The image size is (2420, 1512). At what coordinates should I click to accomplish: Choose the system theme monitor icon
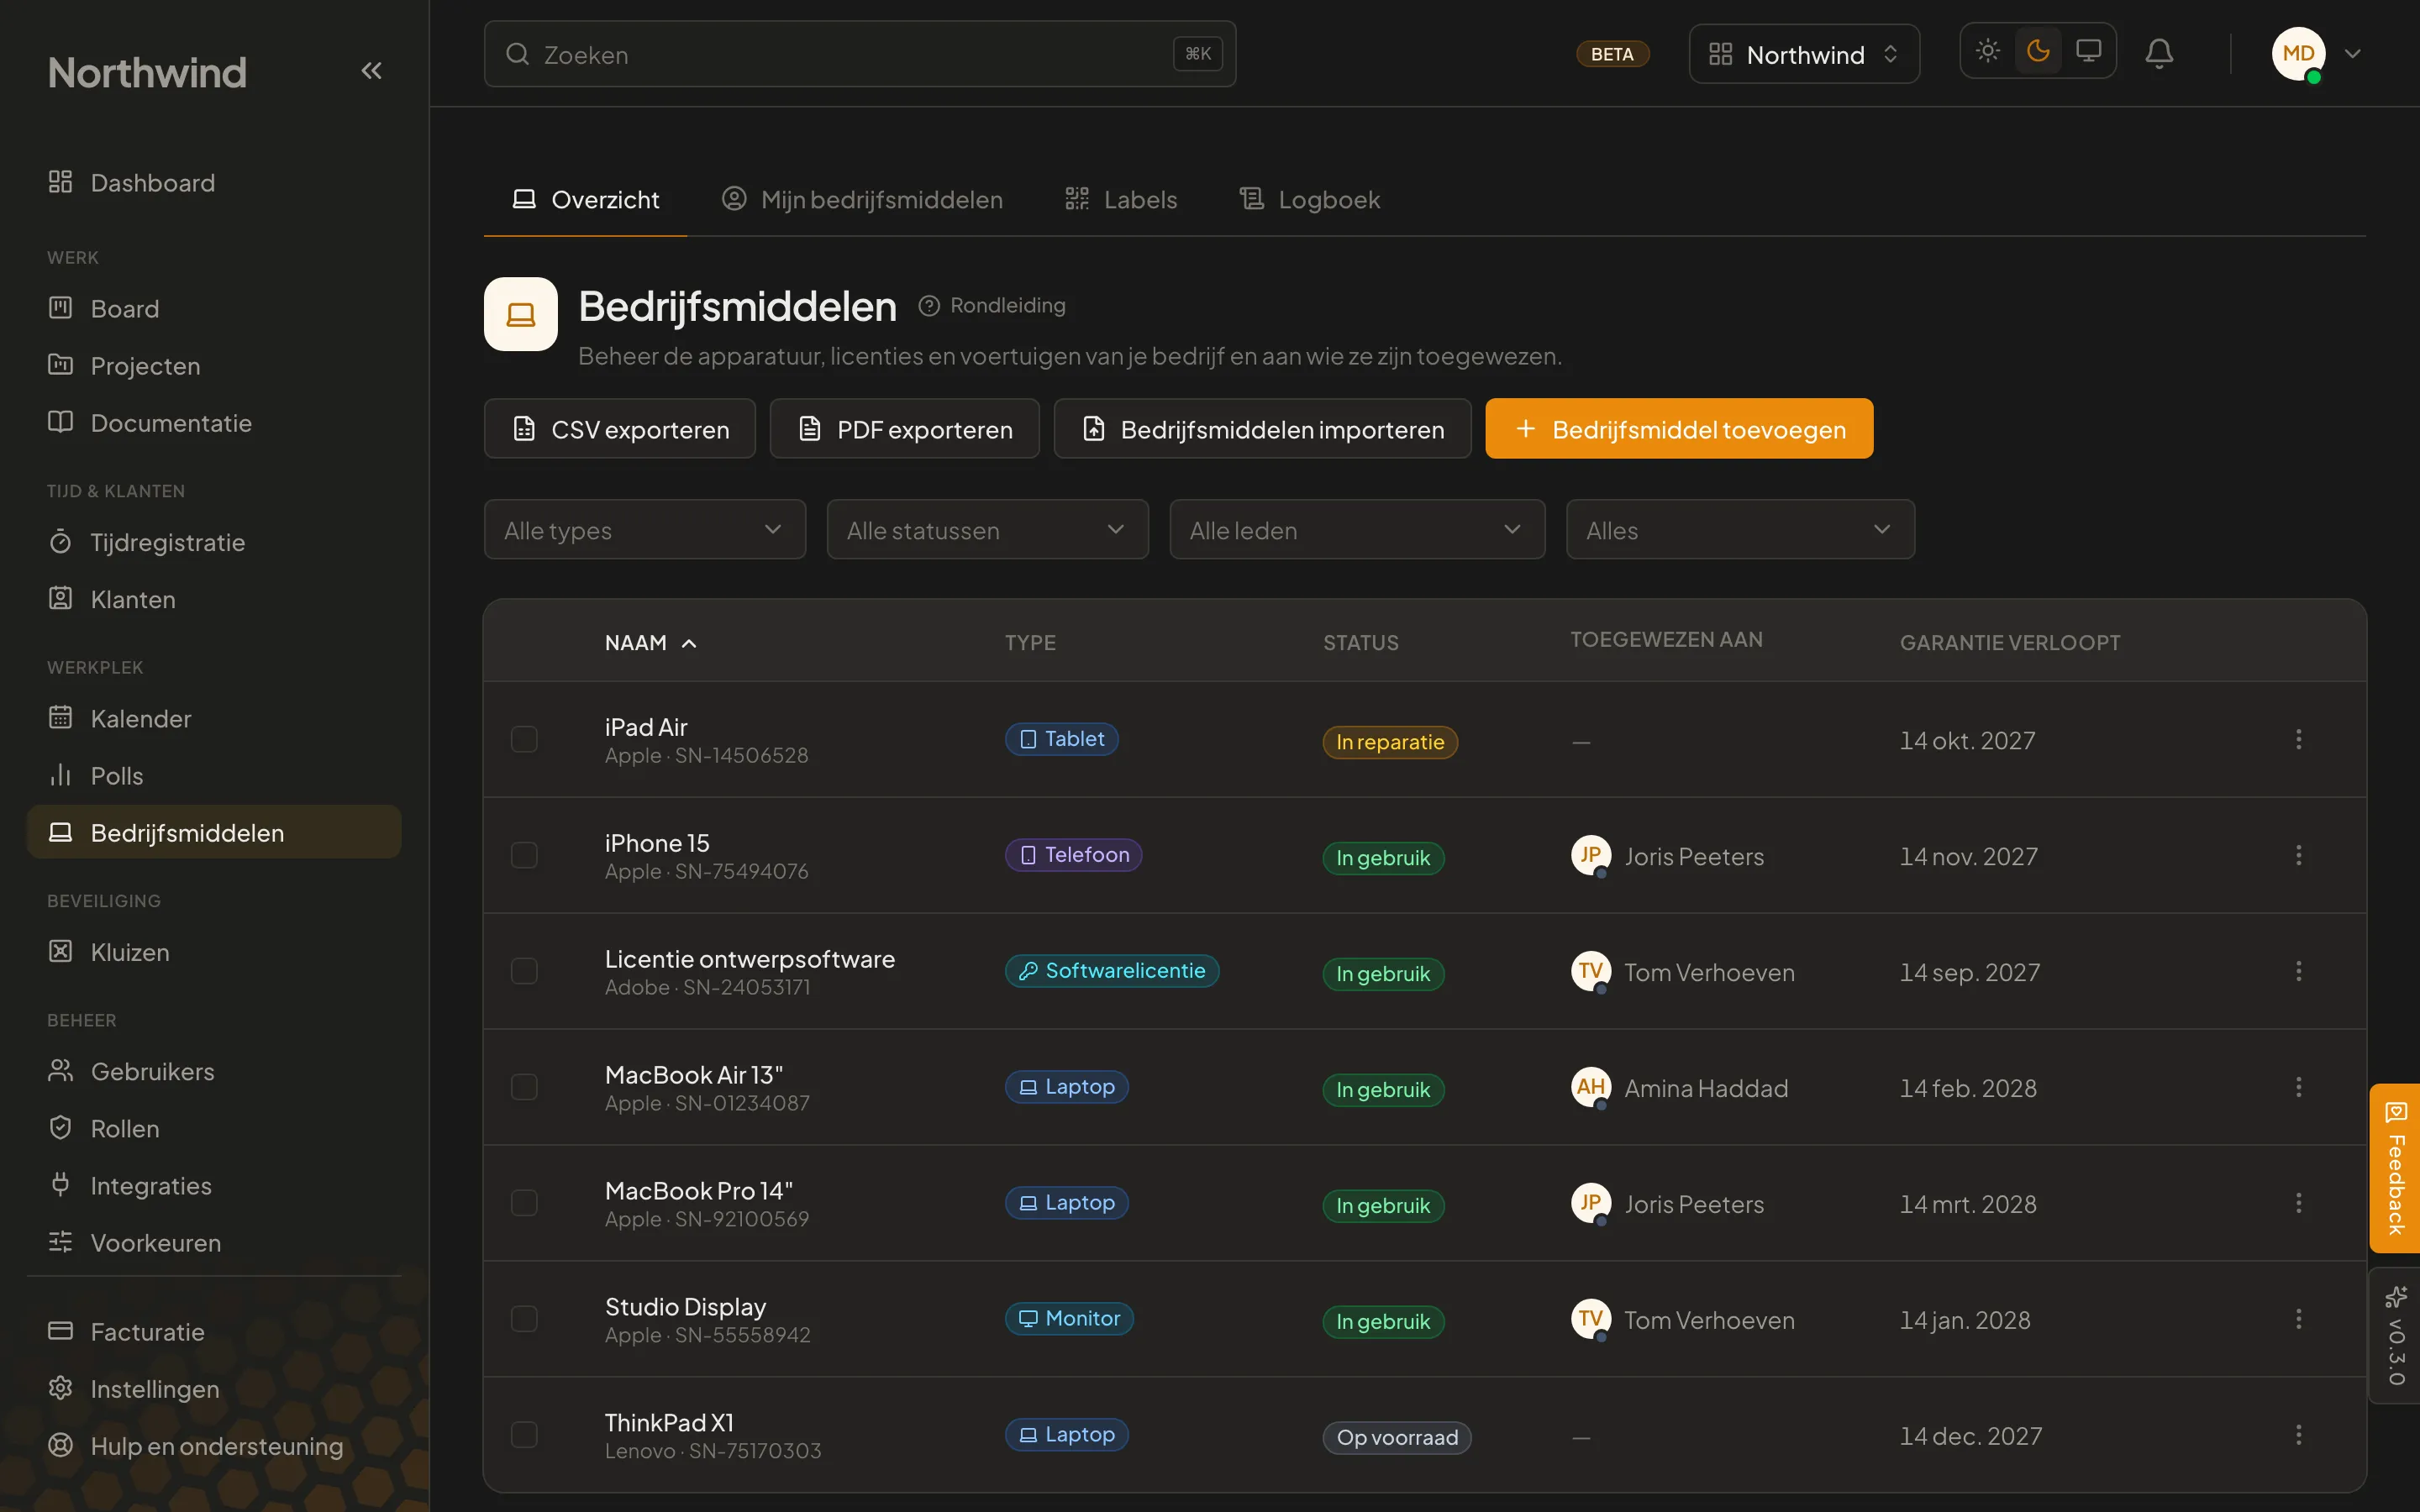2088,51
